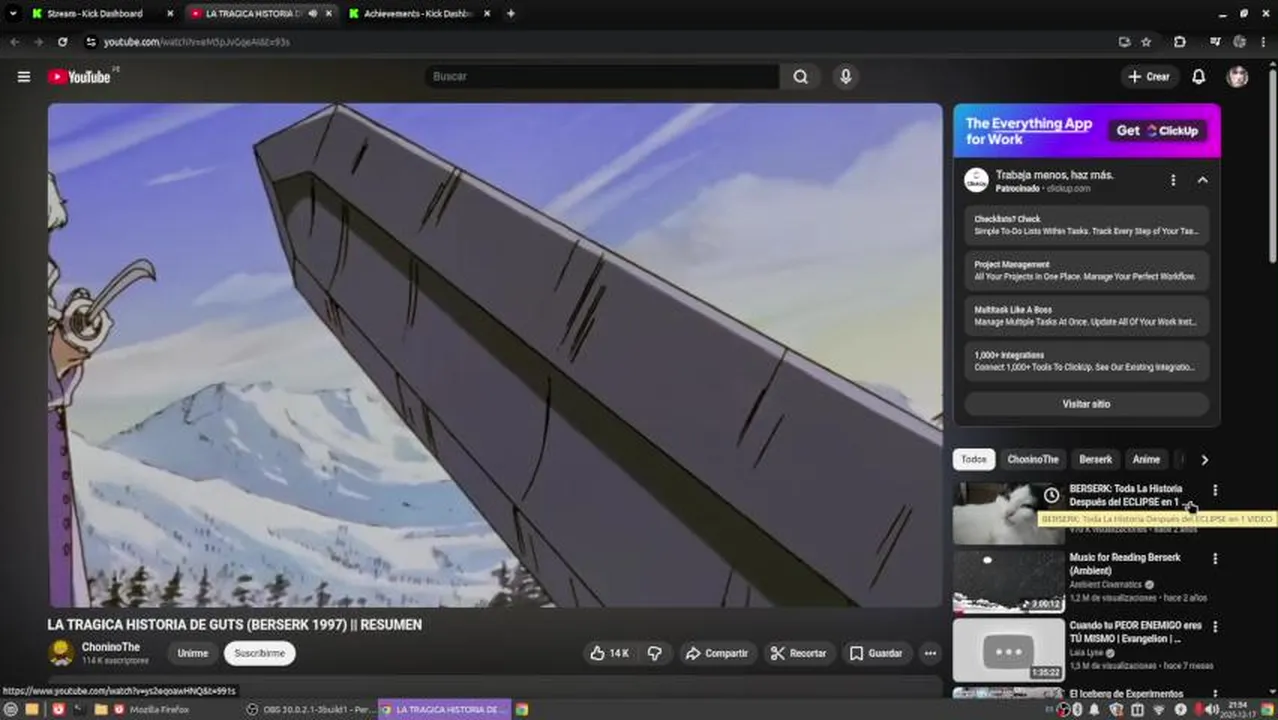
Task: Click the site info icon in the address bar
Action: click(91, 42)
